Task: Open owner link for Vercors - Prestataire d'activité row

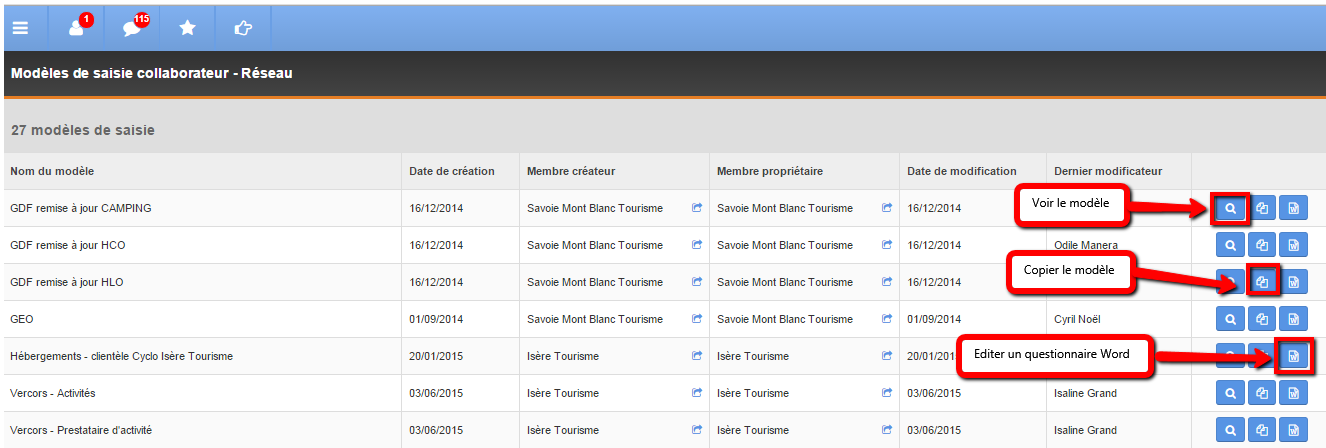Action: [x=886, y=430]
